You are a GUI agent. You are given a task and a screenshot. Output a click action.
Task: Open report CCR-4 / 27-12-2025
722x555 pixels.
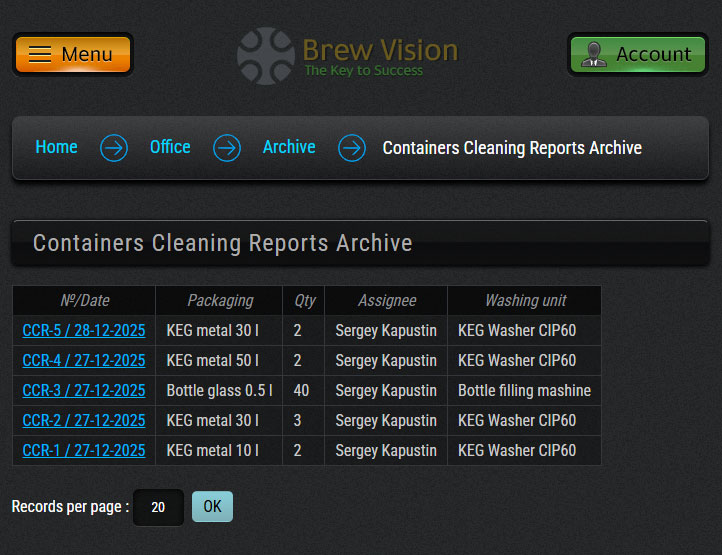click(x=84, y=360)
